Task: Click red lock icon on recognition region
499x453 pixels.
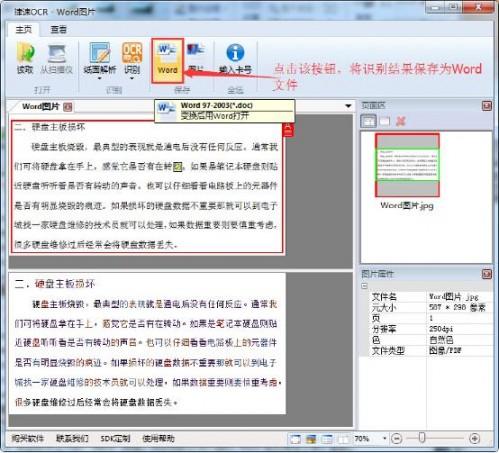Action: [288, 130]
